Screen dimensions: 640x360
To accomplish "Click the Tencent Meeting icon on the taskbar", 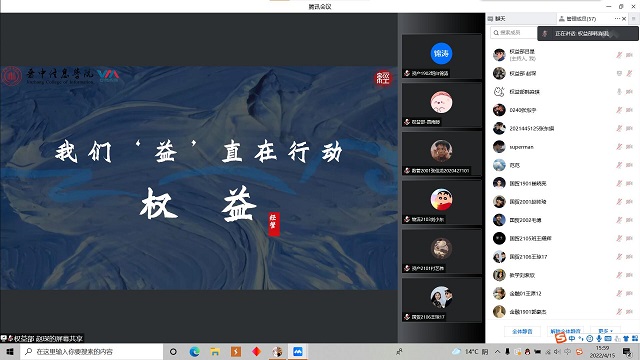I will (x=298, y=351).
